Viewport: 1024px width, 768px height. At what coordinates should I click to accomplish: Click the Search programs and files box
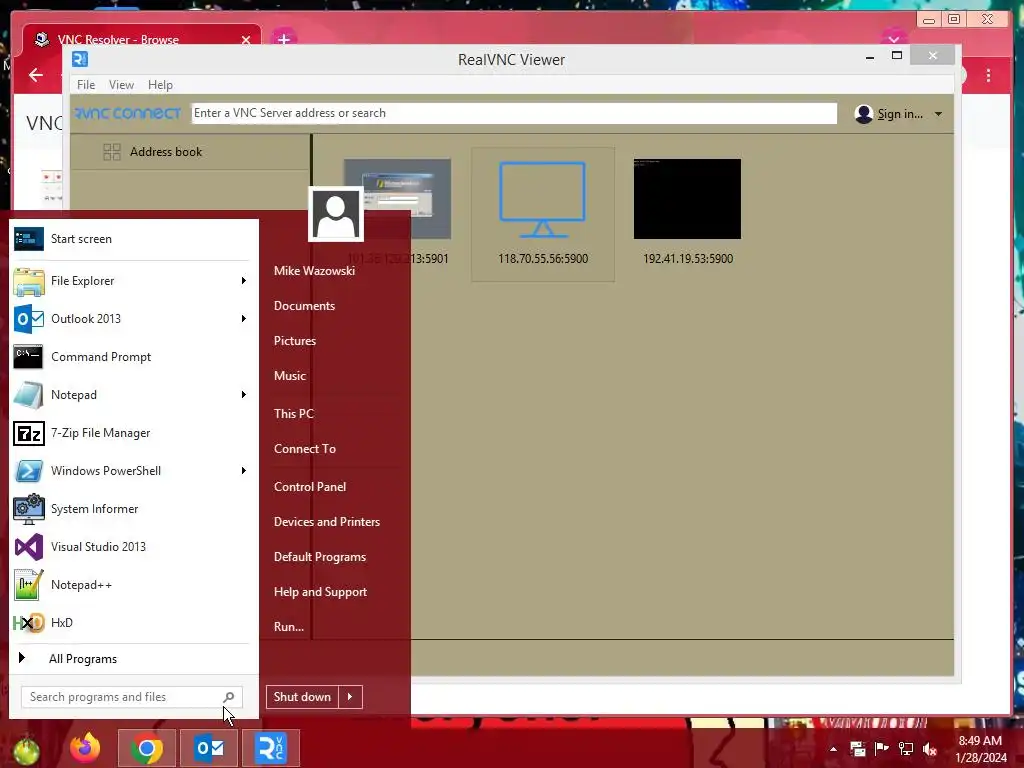tap(131, 697)
